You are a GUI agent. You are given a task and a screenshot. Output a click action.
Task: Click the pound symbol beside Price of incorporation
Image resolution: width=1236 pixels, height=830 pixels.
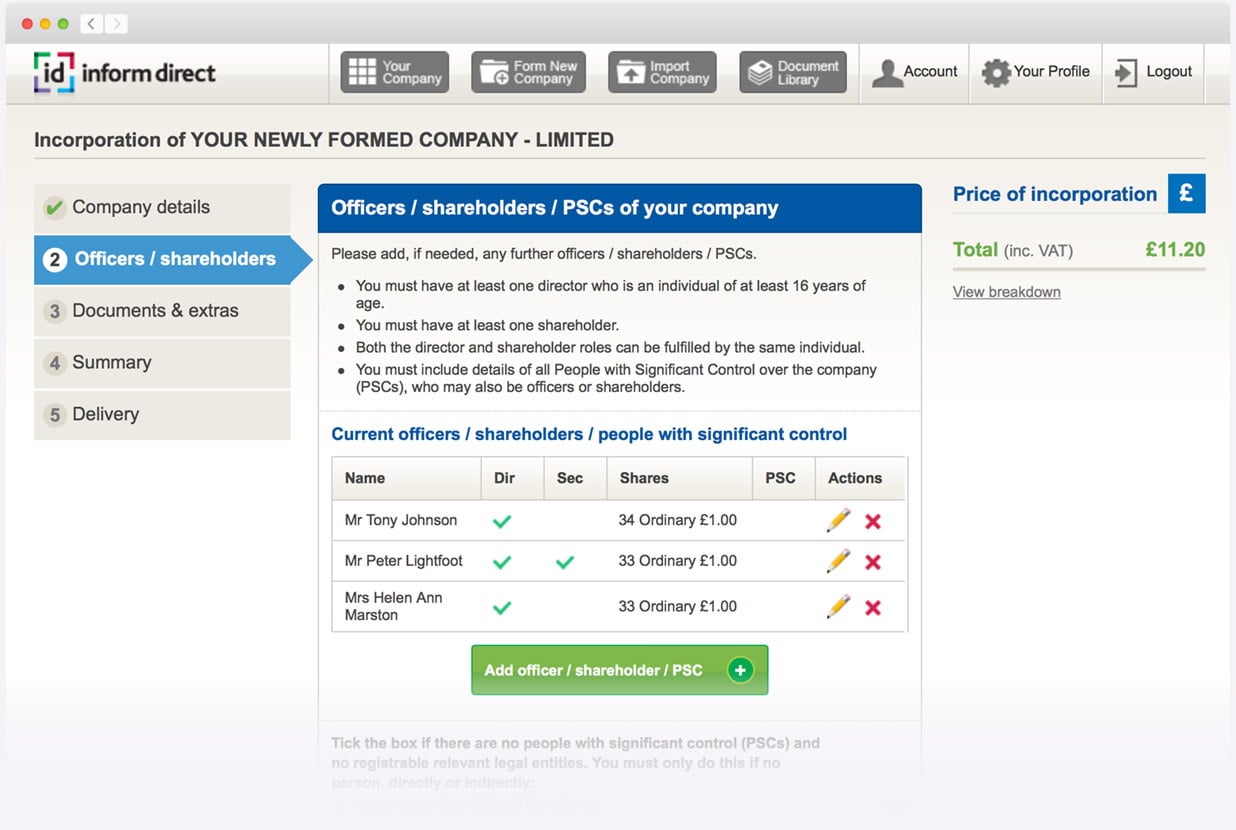(x=1187, y=194)
